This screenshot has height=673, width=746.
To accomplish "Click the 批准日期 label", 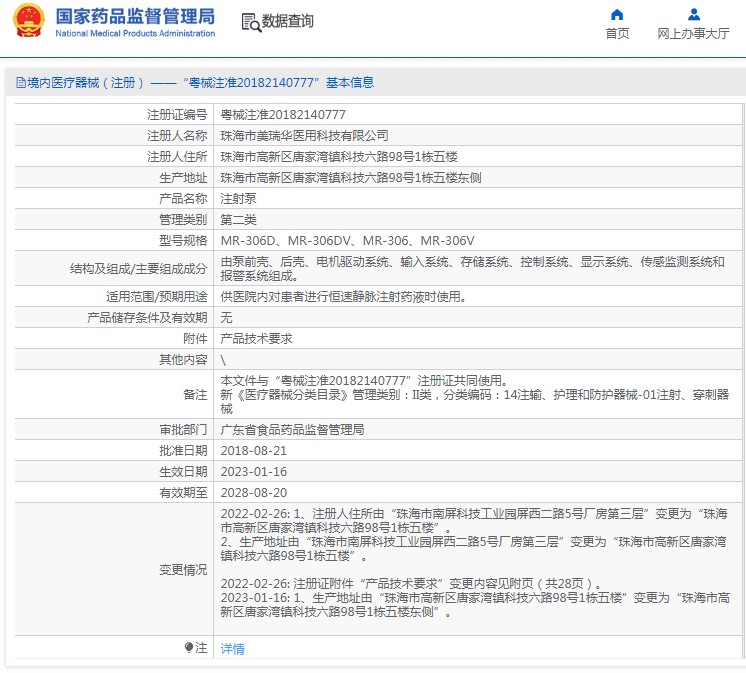I will click(183, 450).
